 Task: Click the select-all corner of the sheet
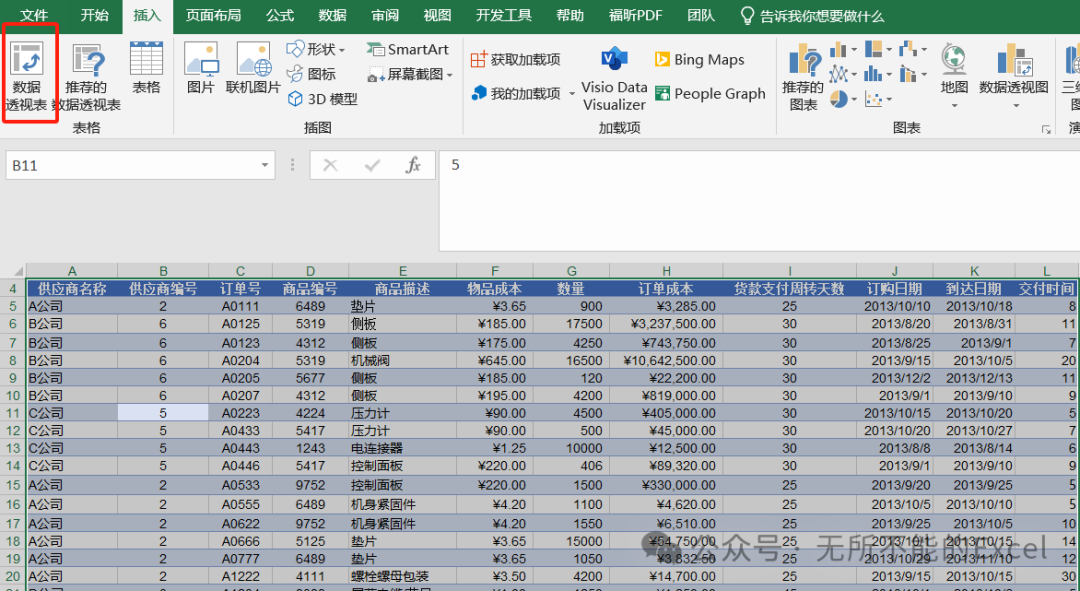click(13, 271)
